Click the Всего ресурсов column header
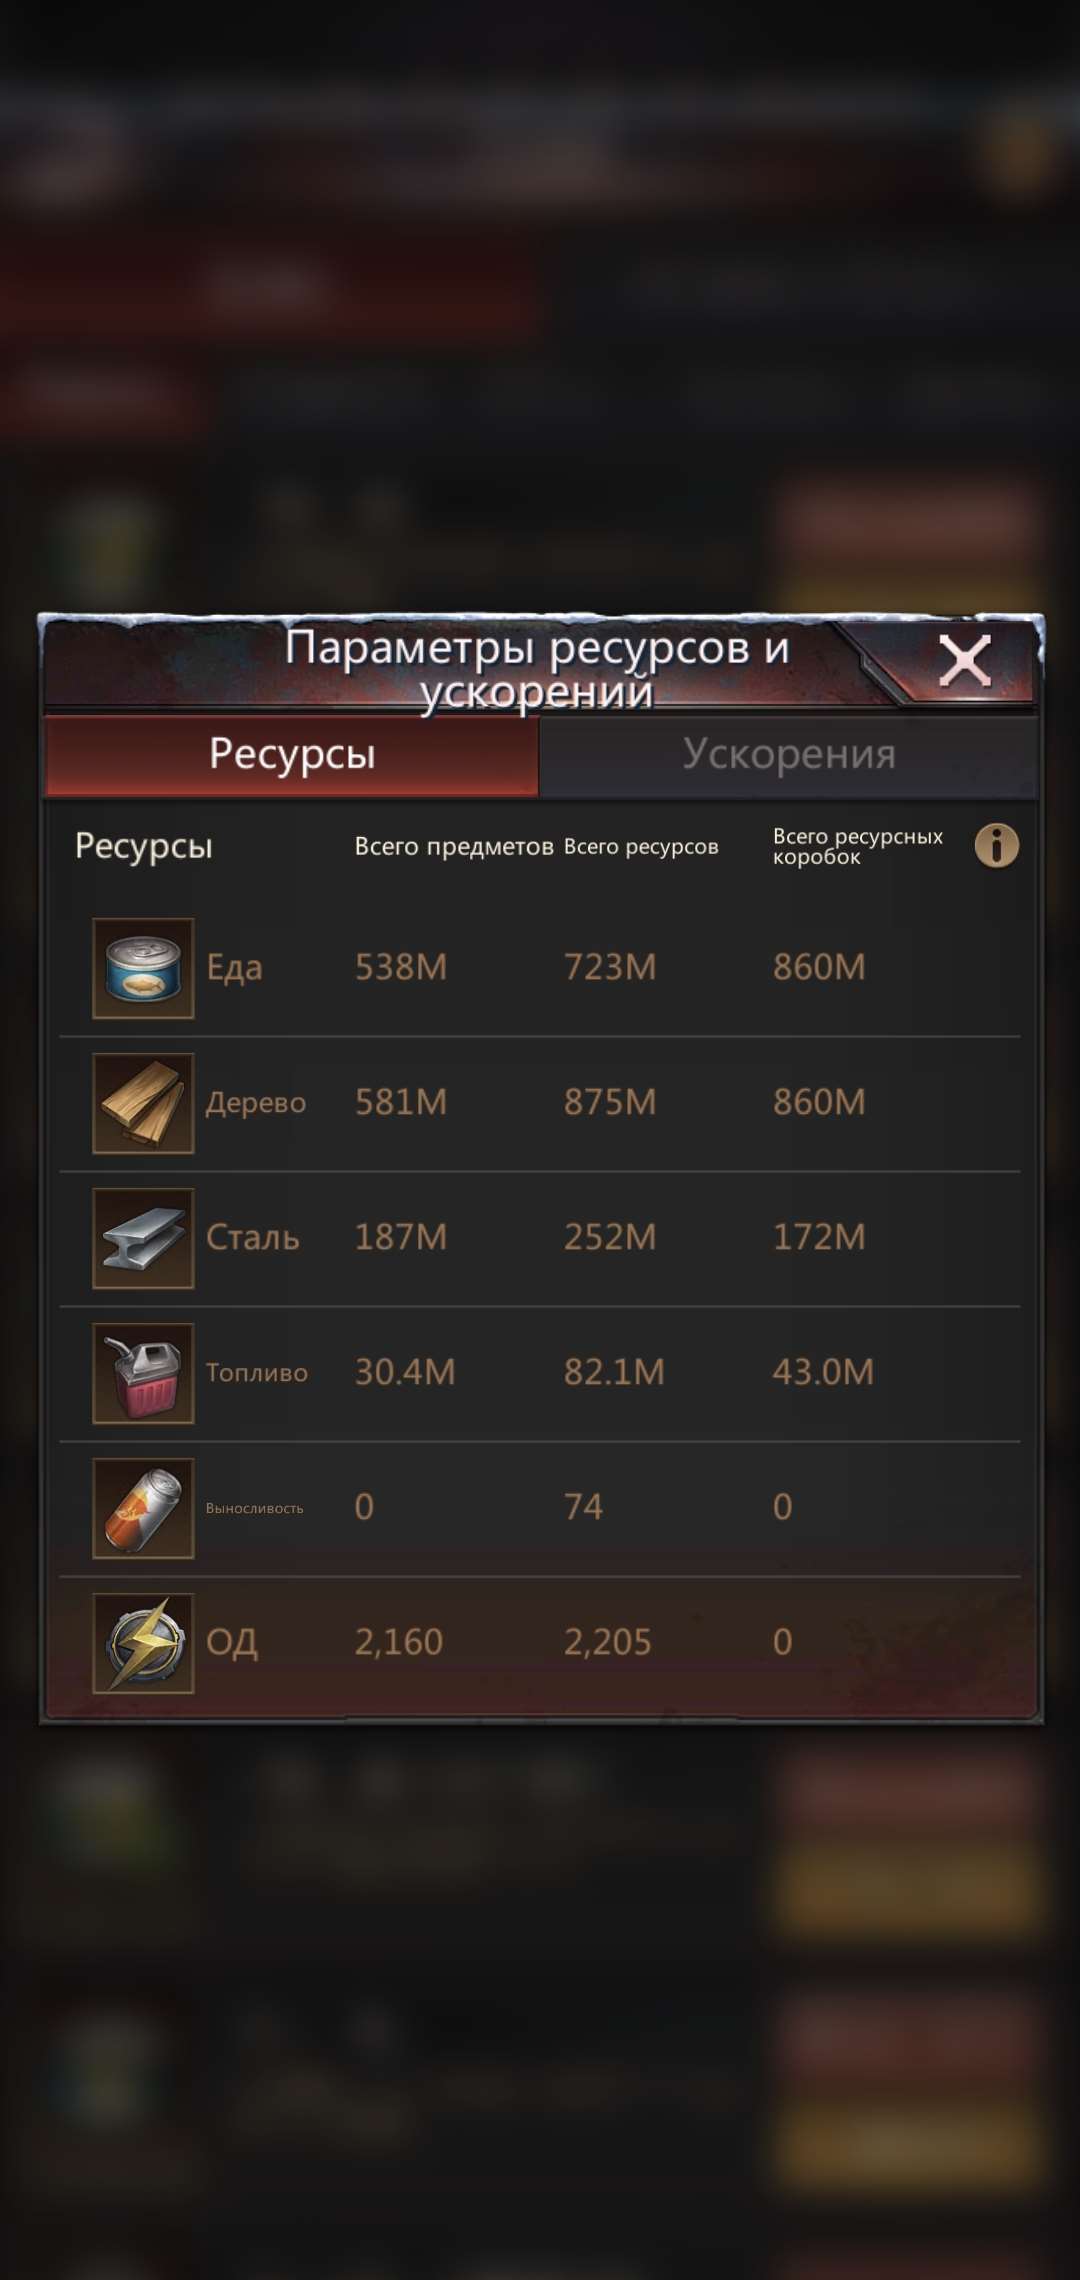This screenshot has width=1080, height=2280. click(x=641, y=847)
